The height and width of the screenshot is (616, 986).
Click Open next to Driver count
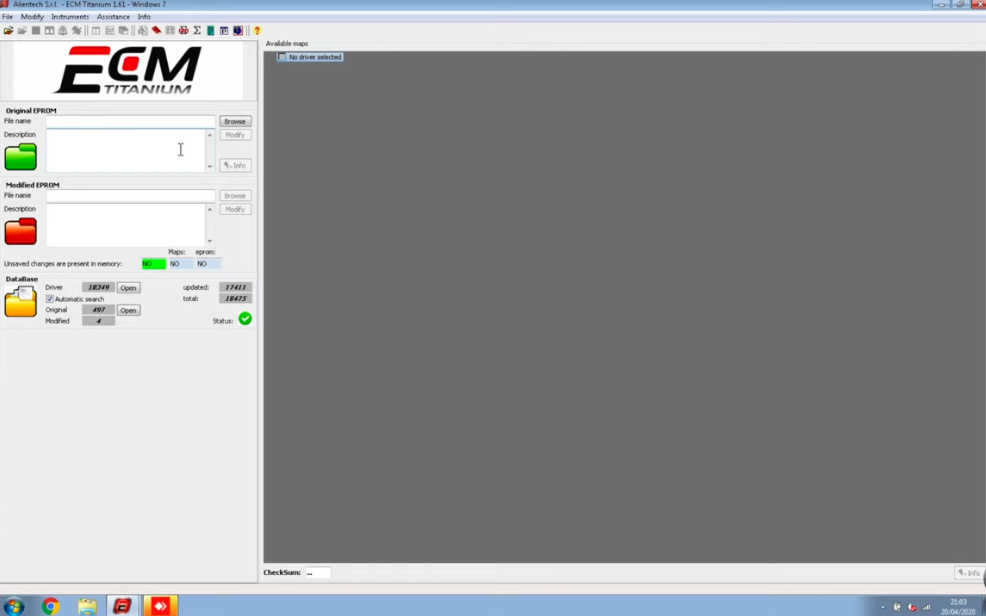click(x=128, y=288)
